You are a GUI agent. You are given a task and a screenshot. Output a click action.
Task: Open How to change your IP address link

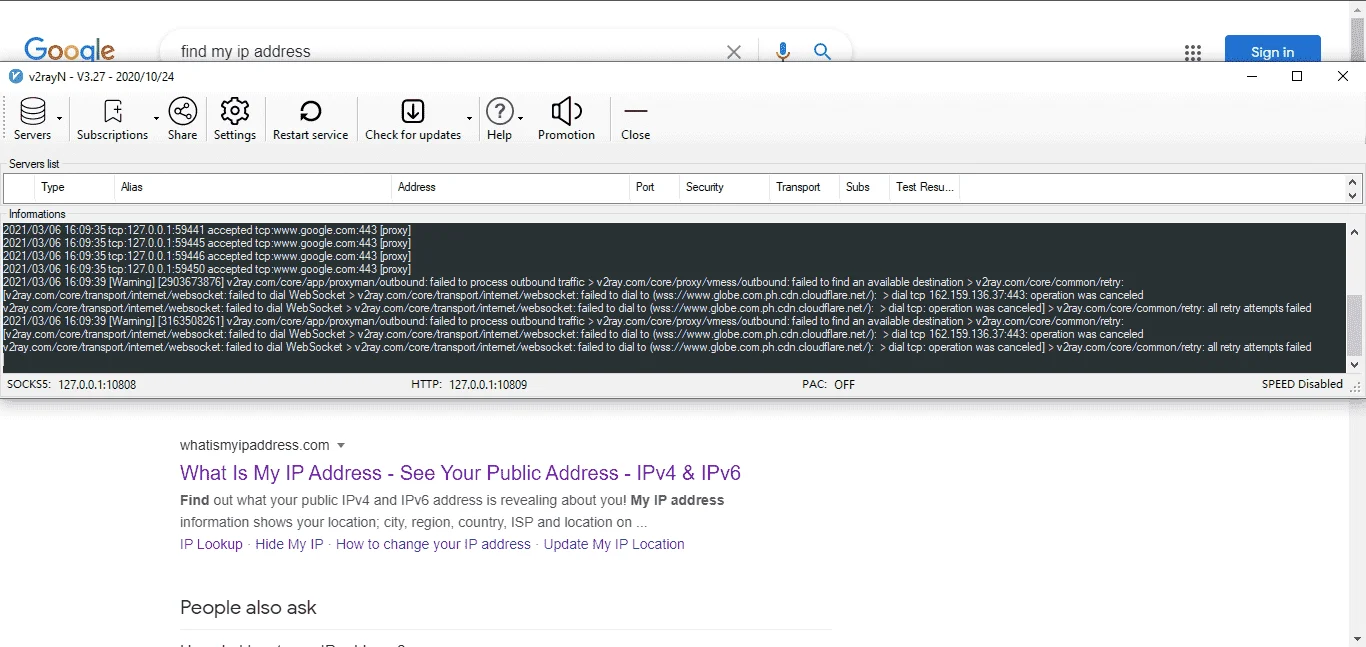[x=433, y=544]
